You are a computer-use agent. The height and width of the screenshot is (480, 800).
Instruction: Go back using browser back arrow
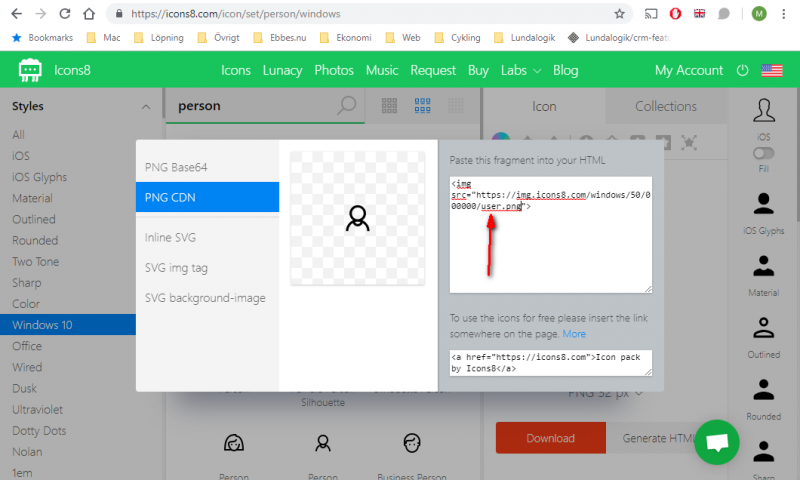[x=16, y=14]
